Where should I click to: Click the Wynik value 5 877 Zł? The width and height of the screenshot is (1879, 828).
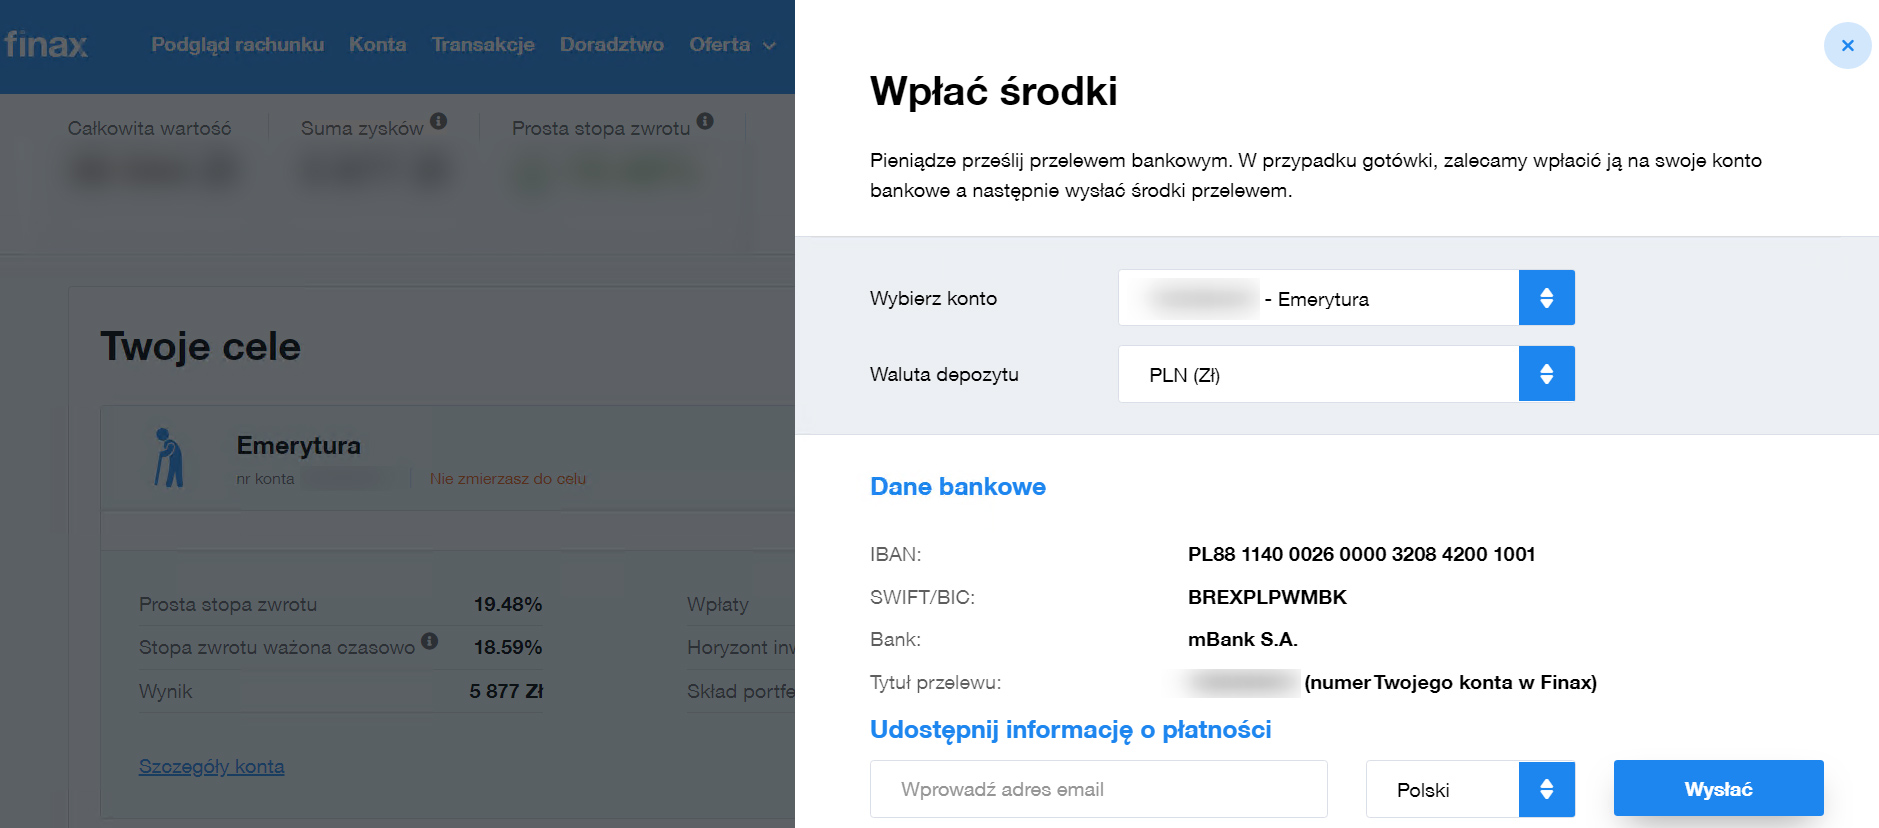tap(506, 691)
